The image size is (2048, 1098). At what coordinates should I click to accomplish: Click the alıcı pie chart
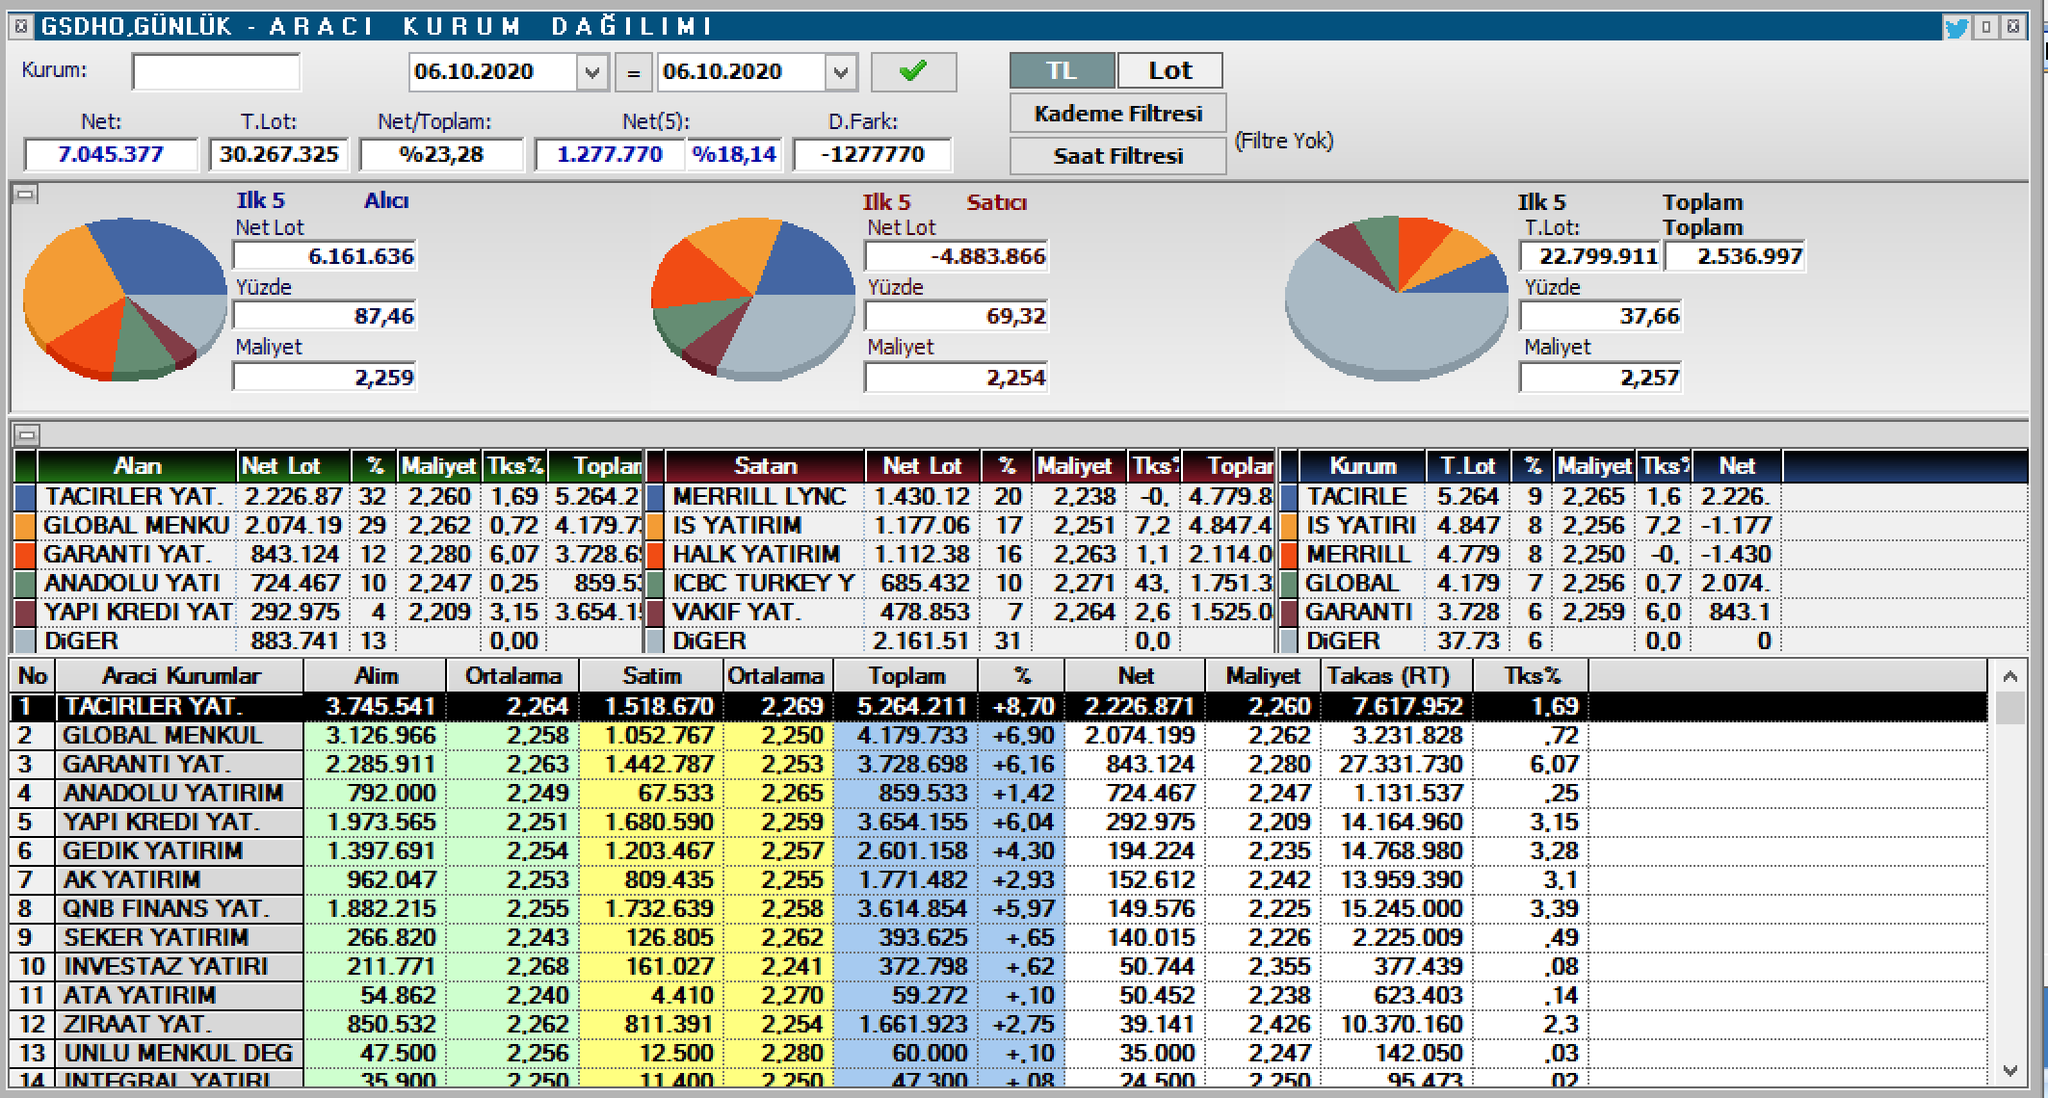[x=125, y=298]
